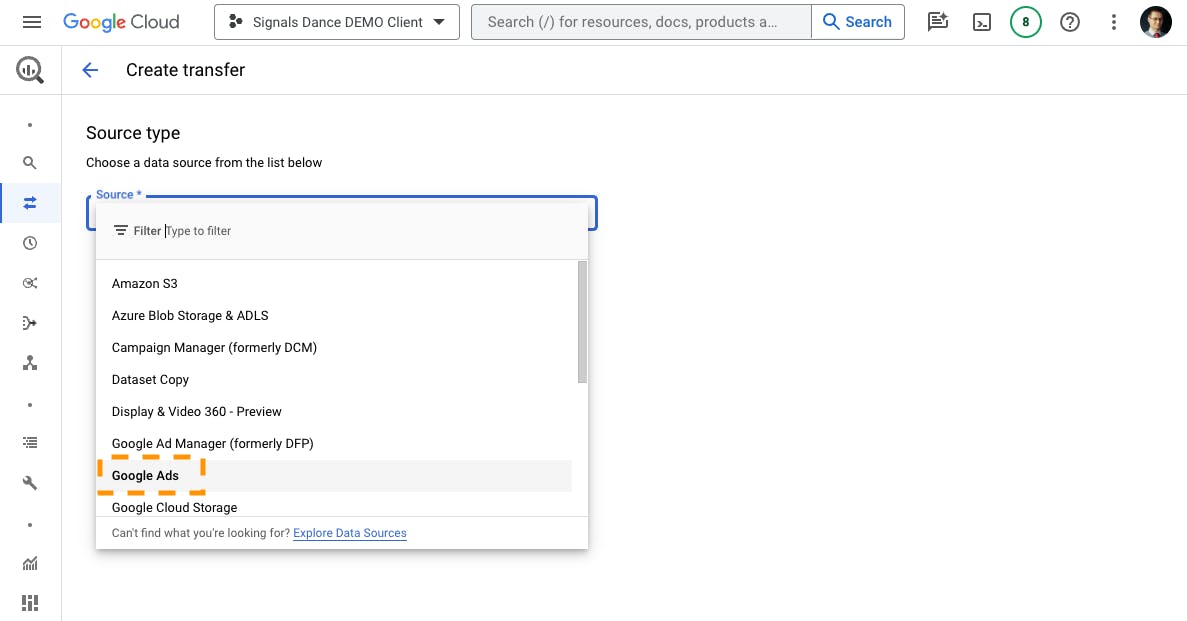The image size is (1187, 621).
Task: Click the Search button
Action: pos(858,22)
